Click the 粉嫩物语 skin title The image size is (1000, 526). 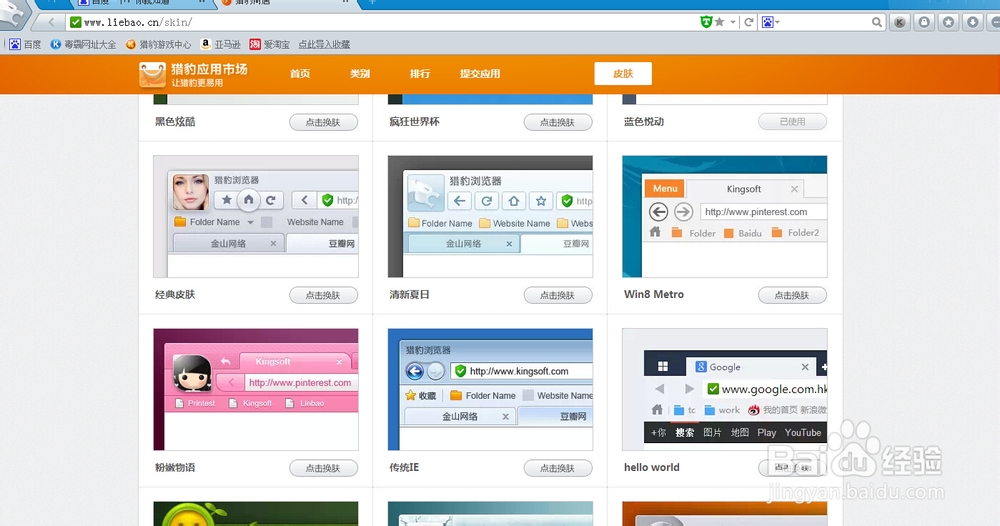coord(175,467)
